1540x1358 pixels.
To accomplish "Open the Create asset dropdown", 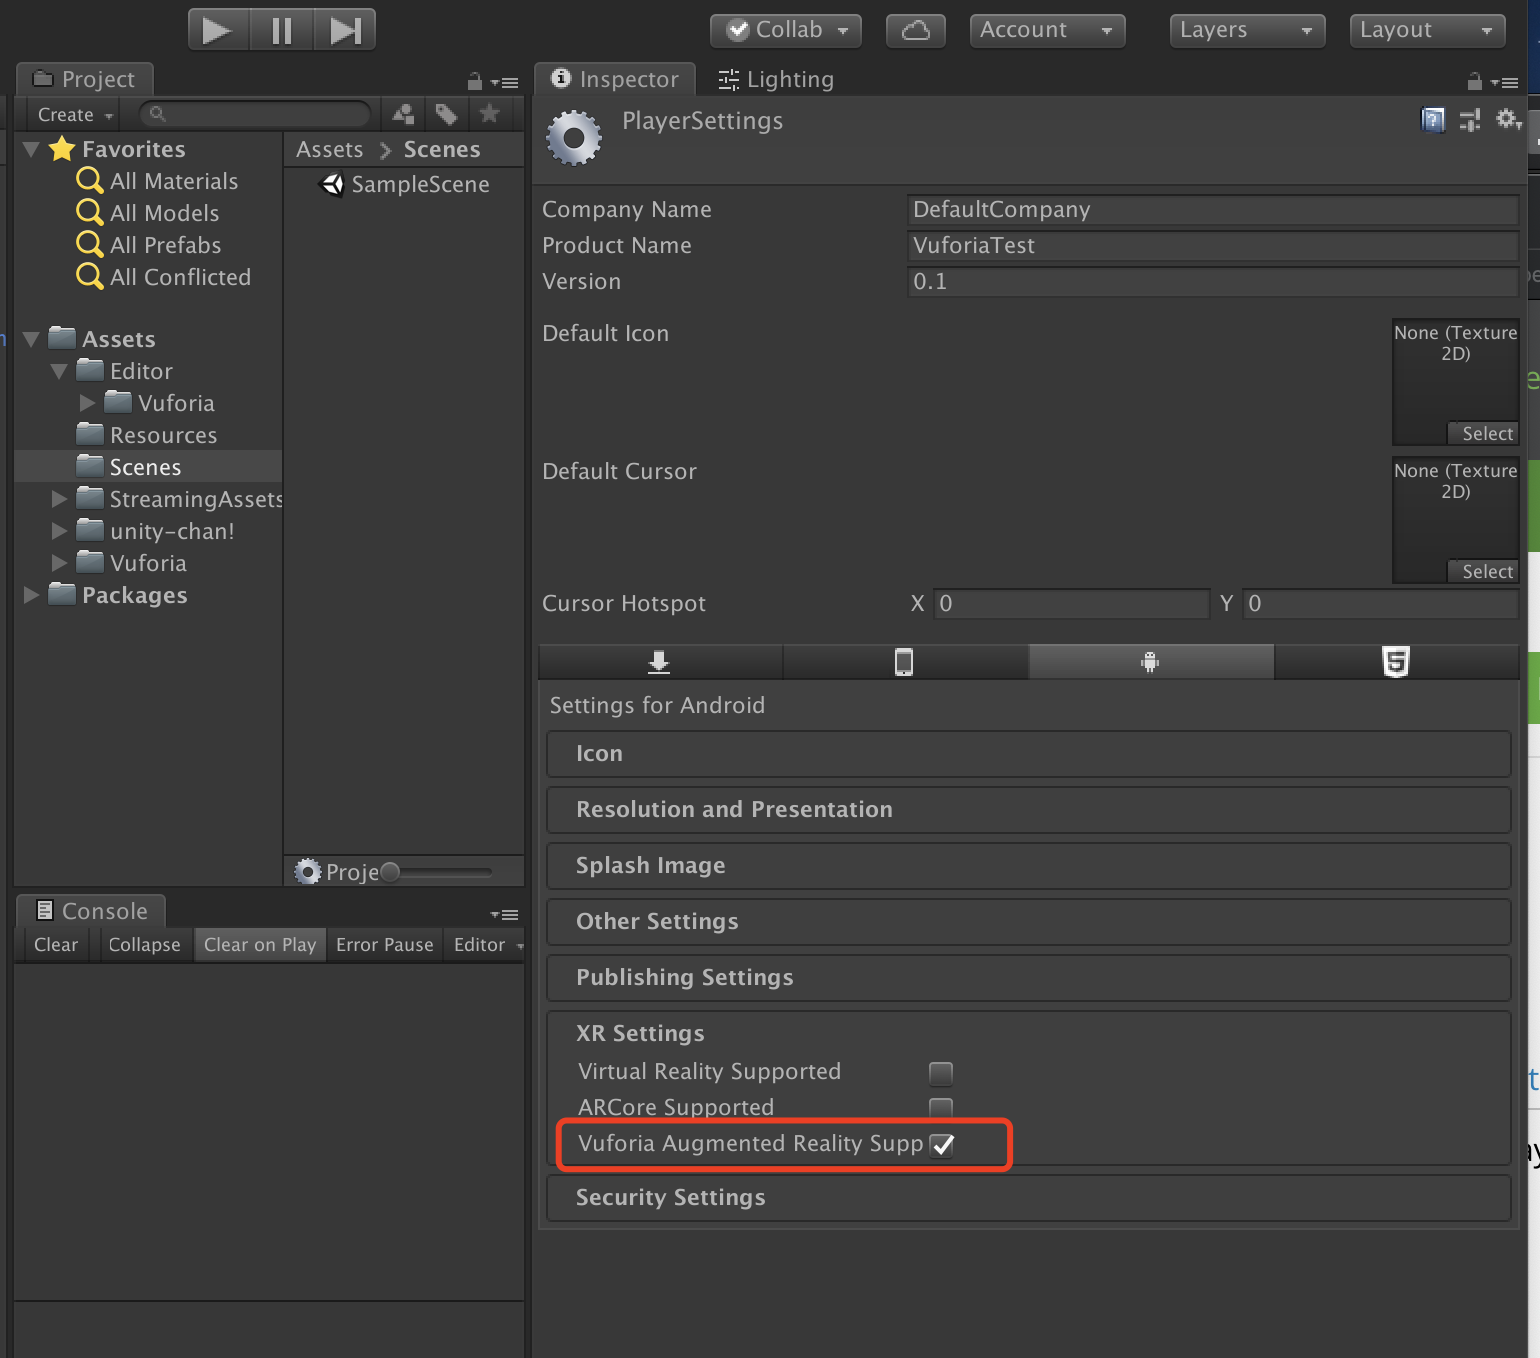I will click(x=75, y=115).
